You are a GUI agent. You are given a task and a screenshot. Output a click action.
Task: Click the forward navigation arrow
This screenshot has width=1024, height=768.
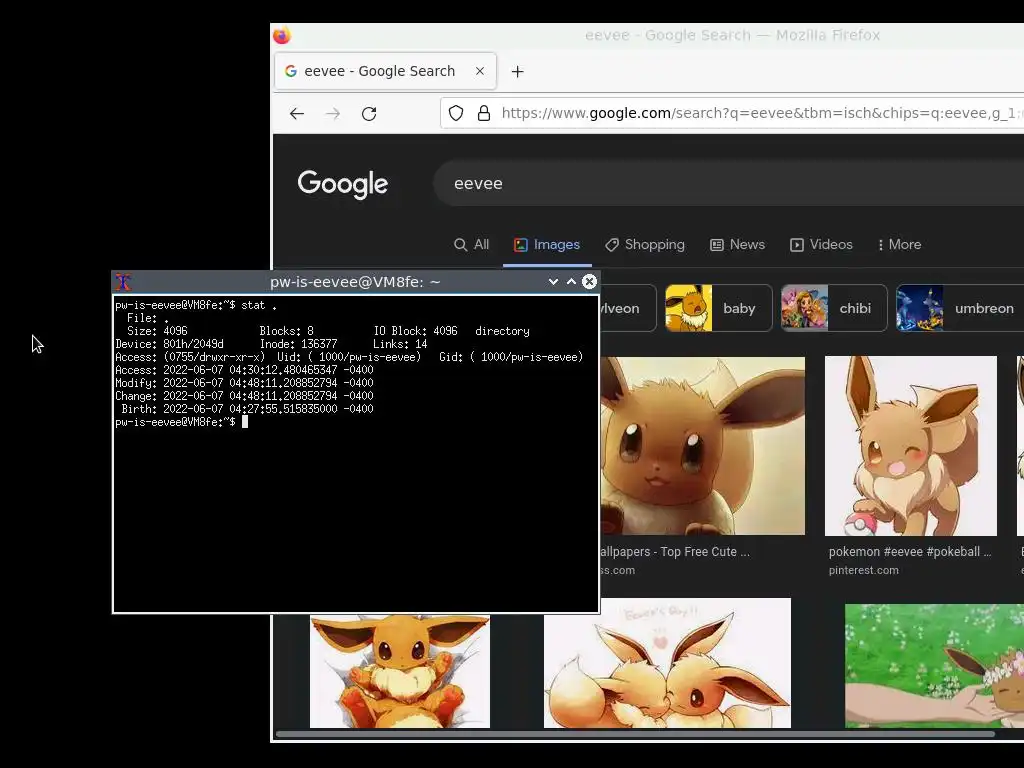click(x=333, y=114)
